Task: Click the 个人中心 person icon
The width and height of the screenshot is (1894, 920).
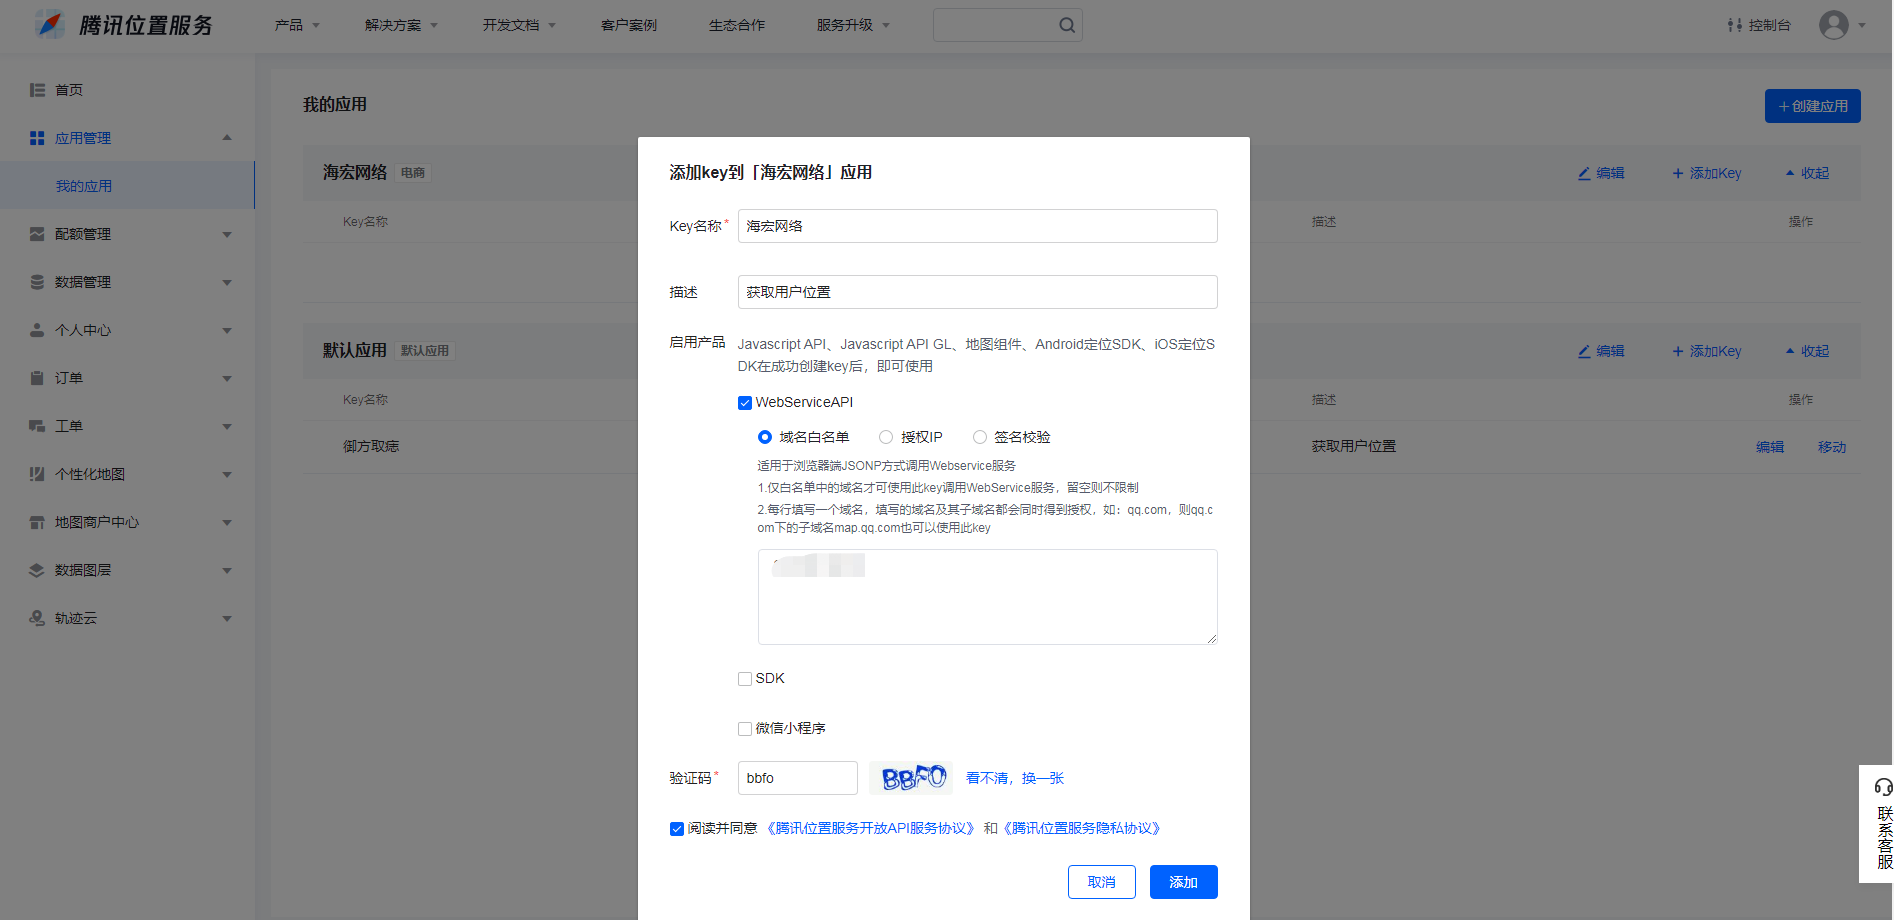Action: [x=37, y=330]
